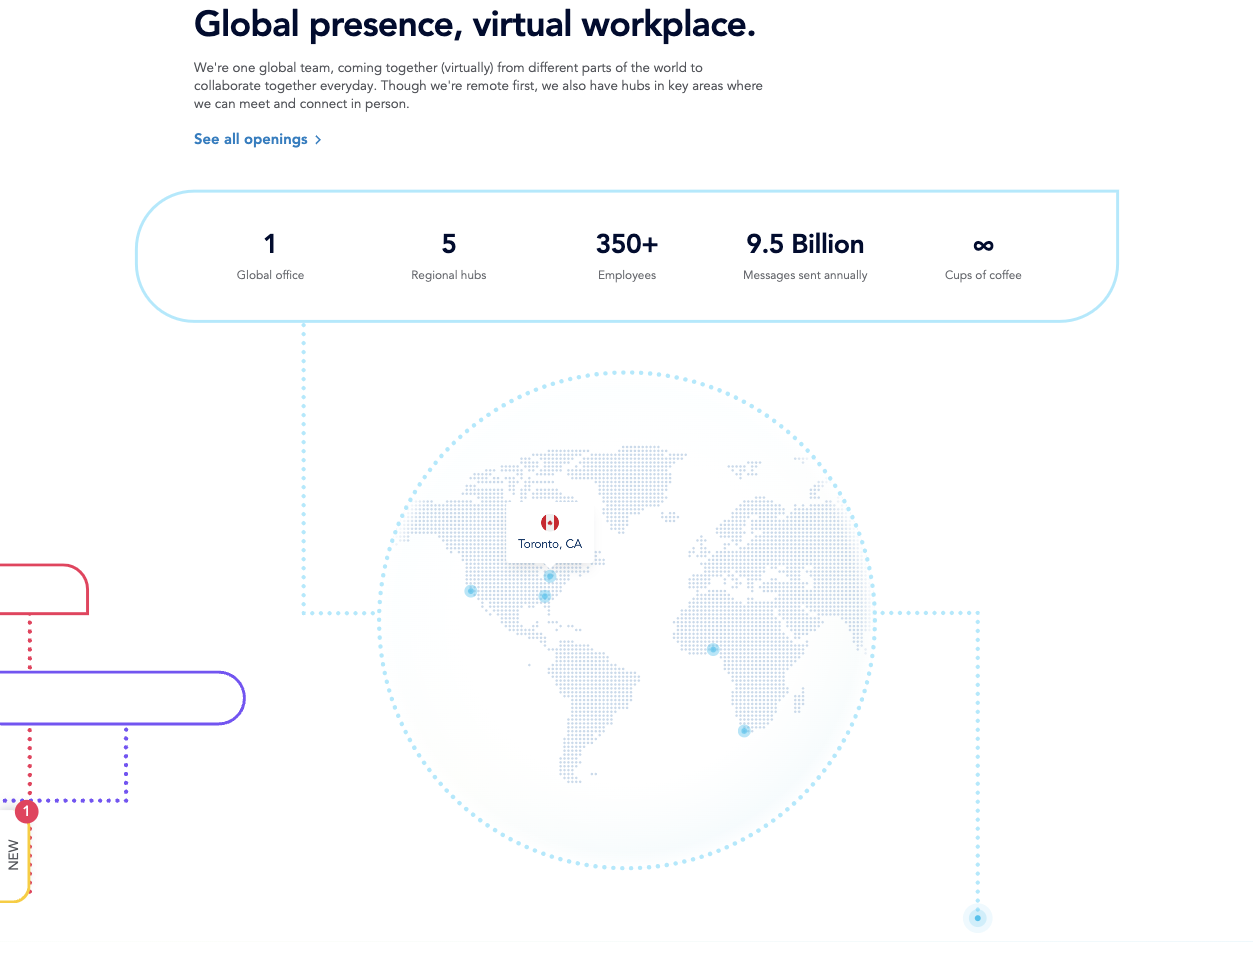Click the blue marker on western North America

point(470,591)
